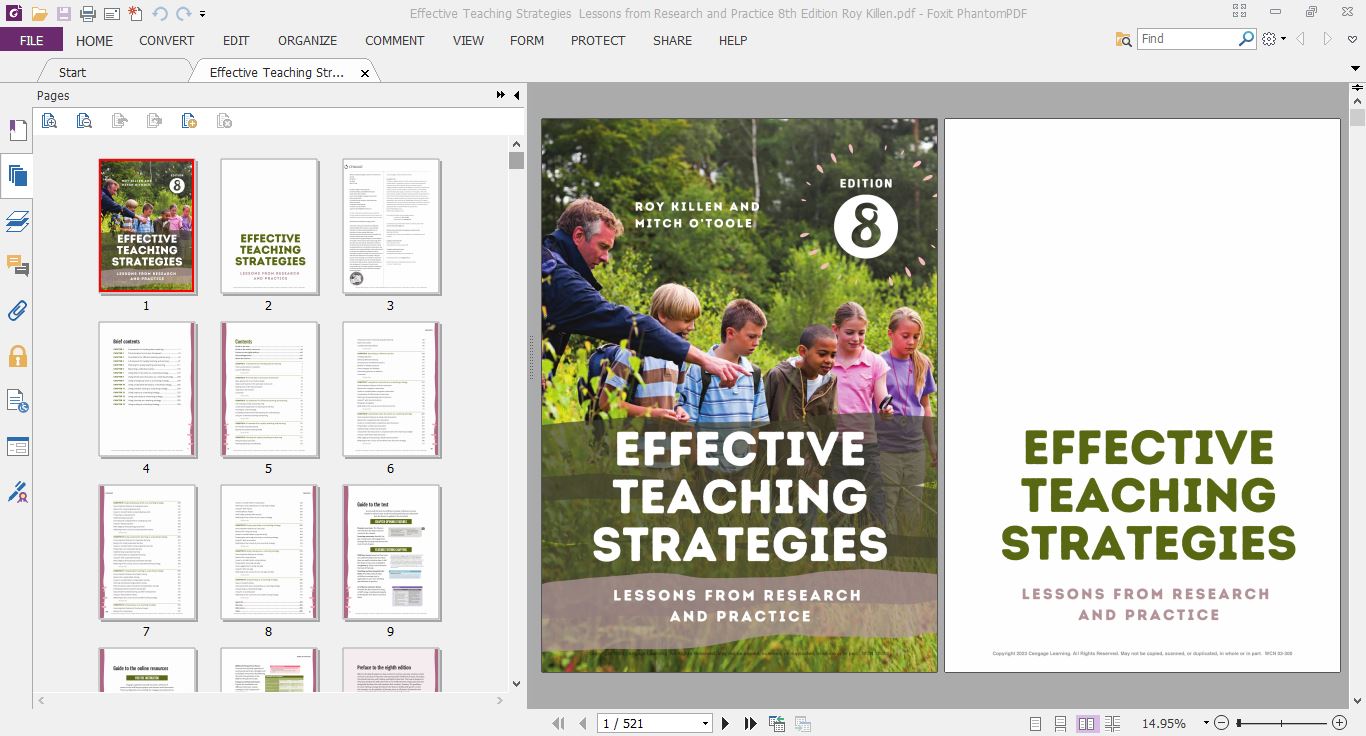
Task: Email the document with the envelope icon
Action: click(111, 14)
